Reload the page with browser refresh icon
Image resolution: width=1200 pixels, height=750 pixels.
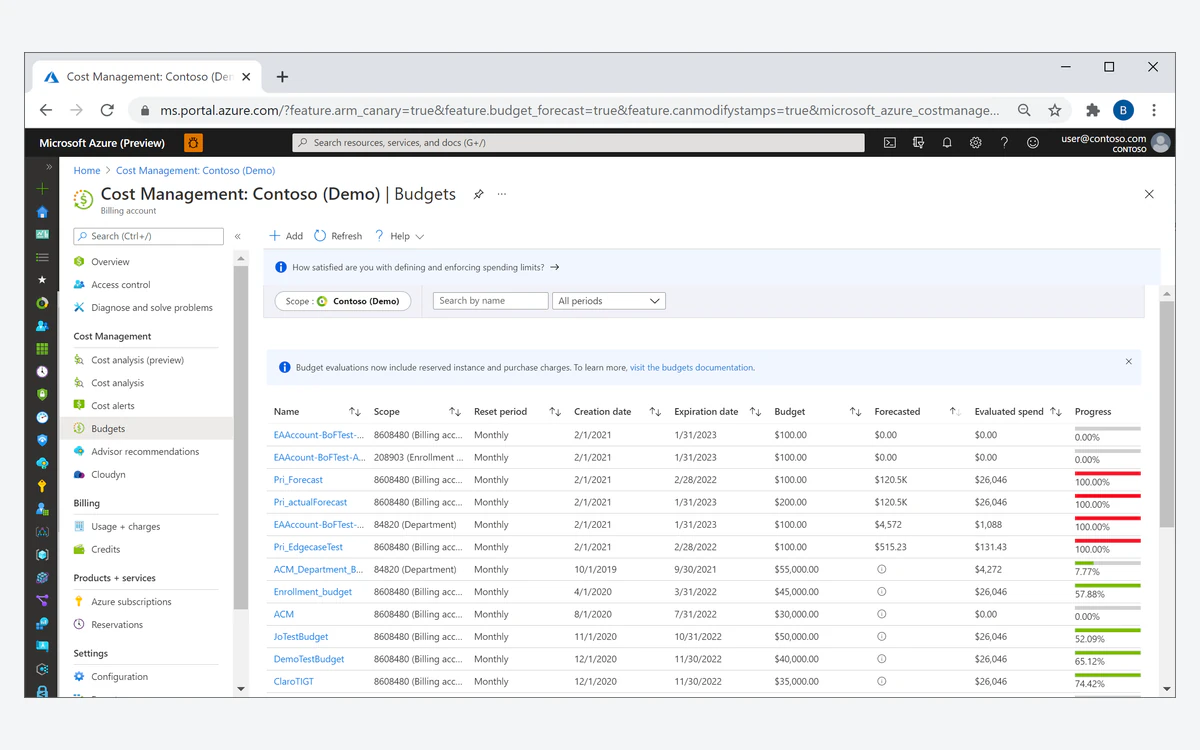click(107, 110)
